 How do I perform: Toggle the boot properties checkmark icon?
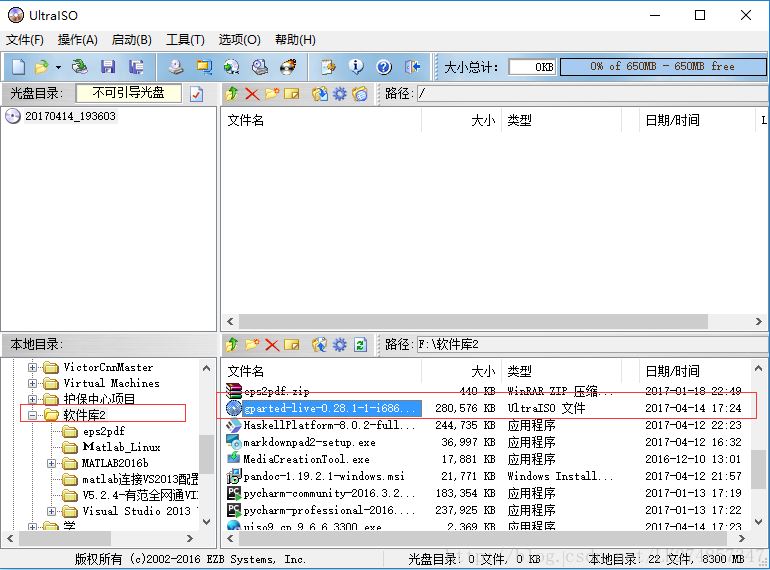(x=196, y=93)
